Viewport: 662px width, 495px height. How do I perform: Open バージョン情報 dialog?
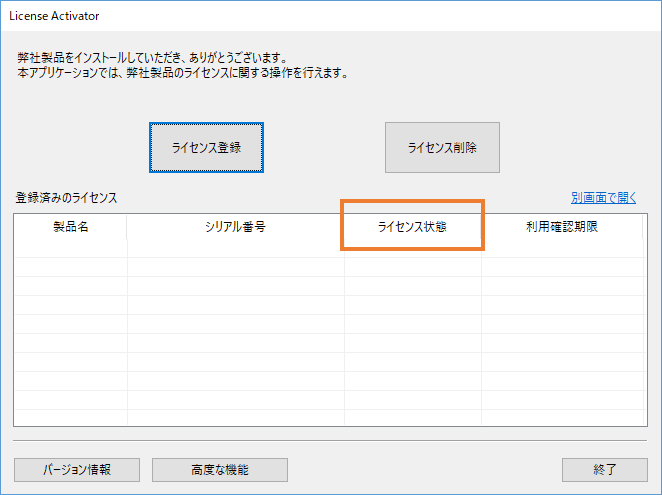77,470
